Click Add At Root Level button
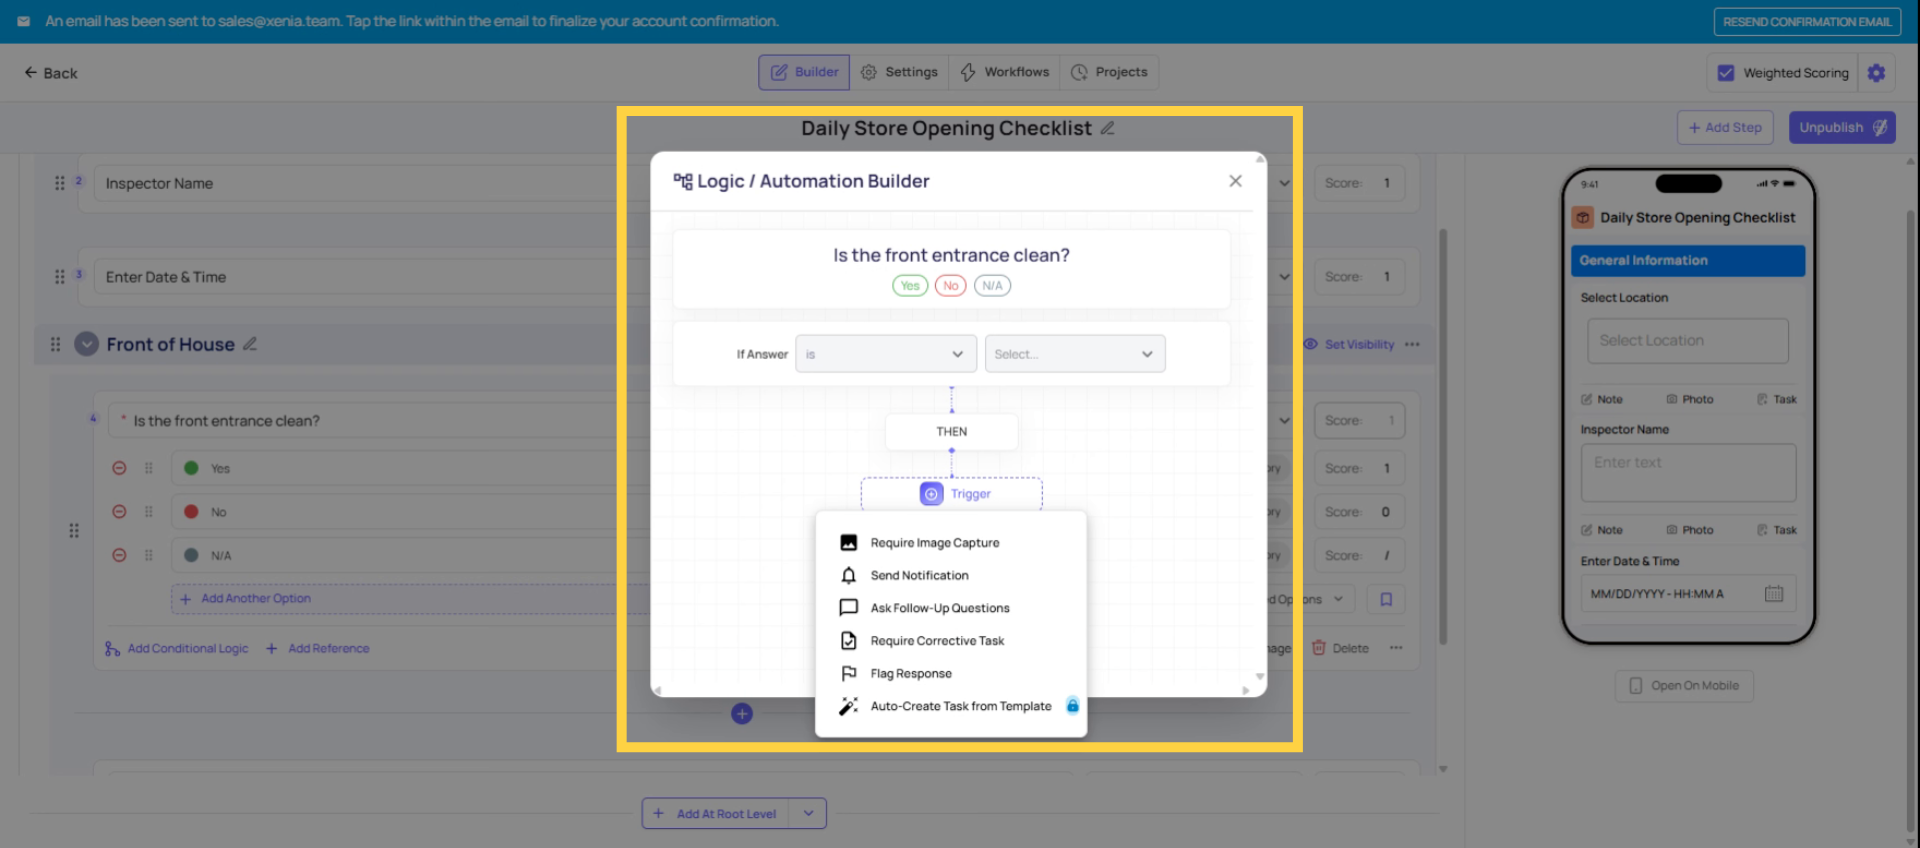 click(715, 814)
